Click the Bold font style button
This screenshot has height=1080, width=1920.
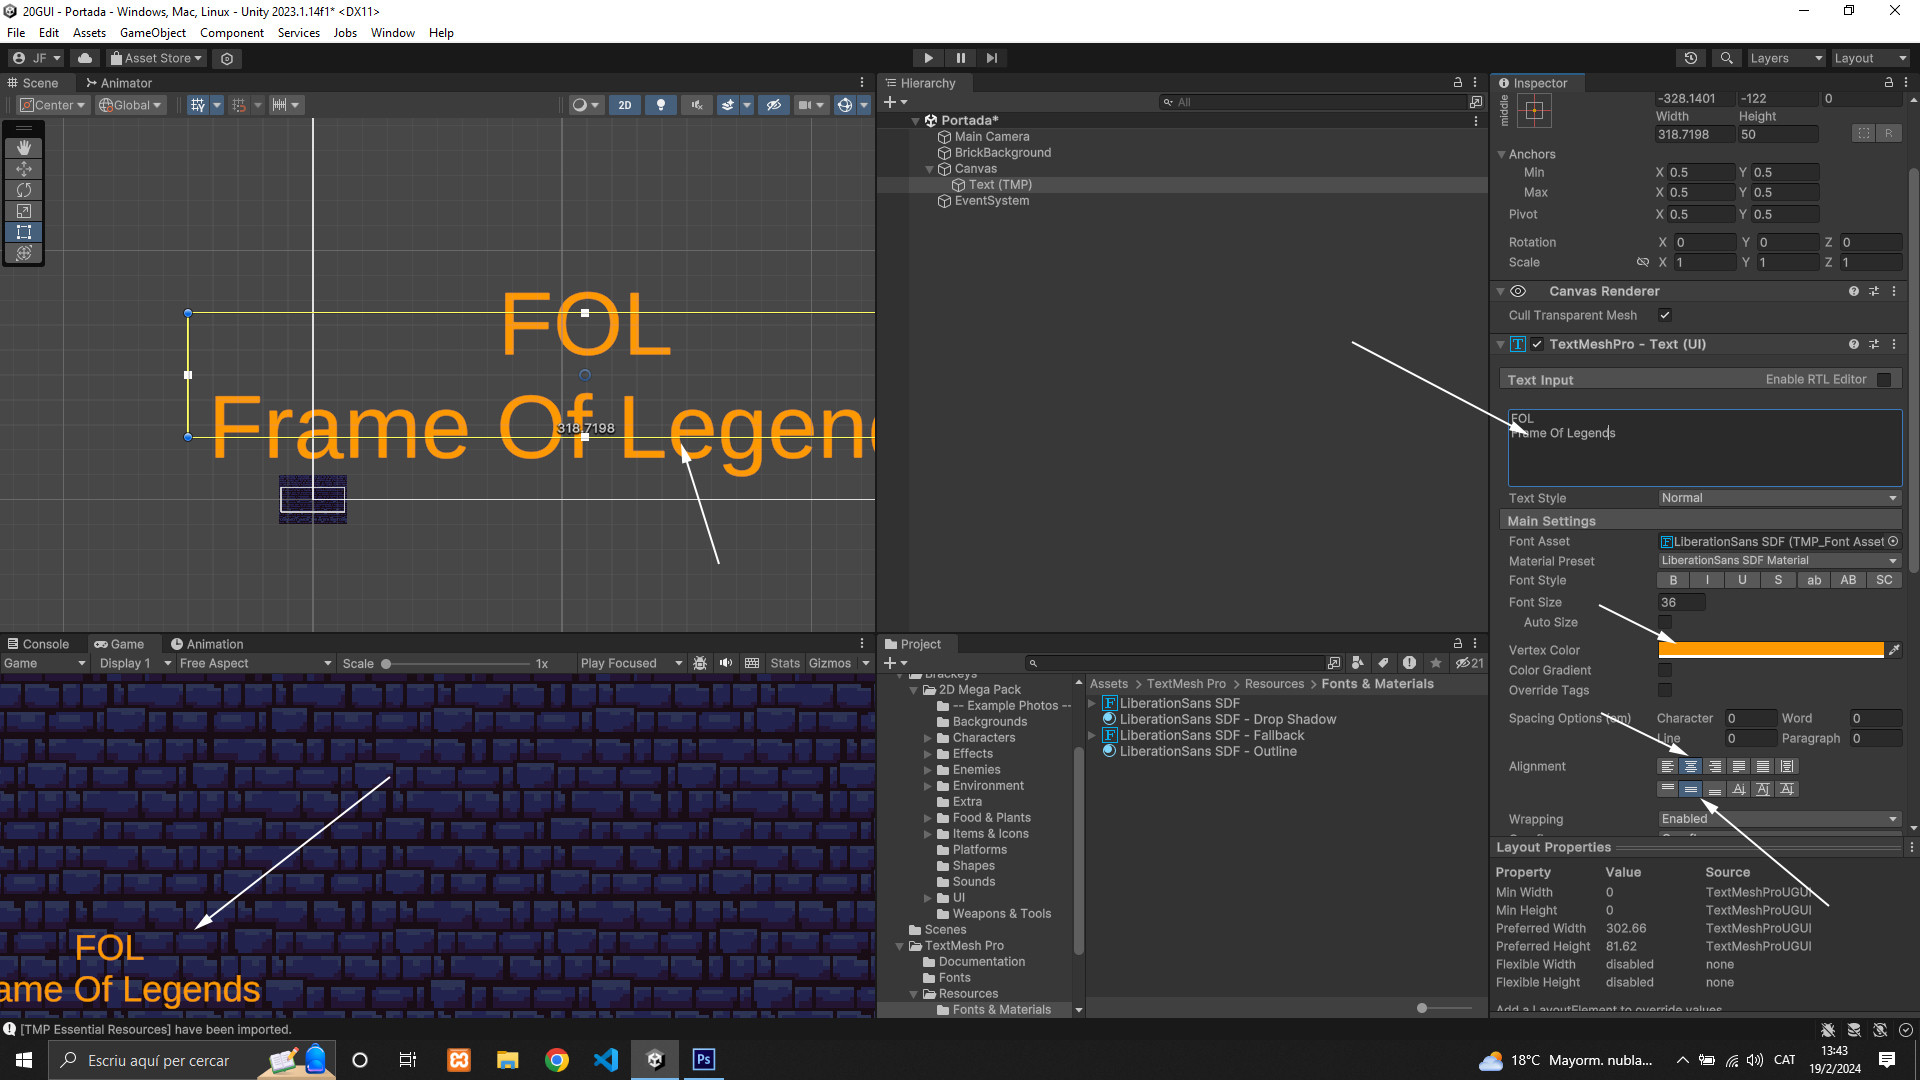tap(1673, 581)
